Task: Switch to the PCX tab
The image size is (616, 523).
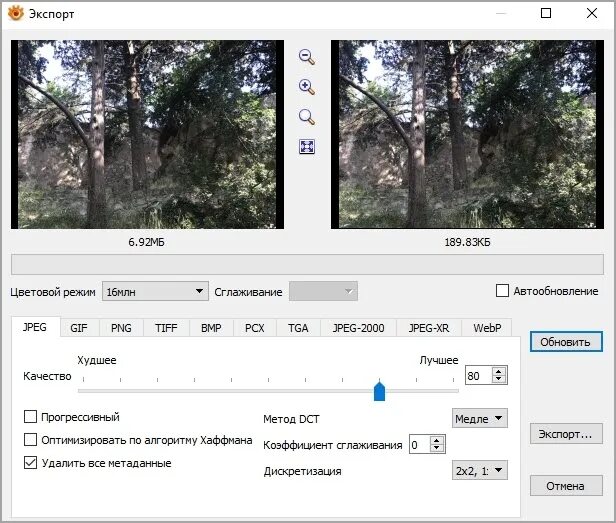Action: [x=255, y=328]
